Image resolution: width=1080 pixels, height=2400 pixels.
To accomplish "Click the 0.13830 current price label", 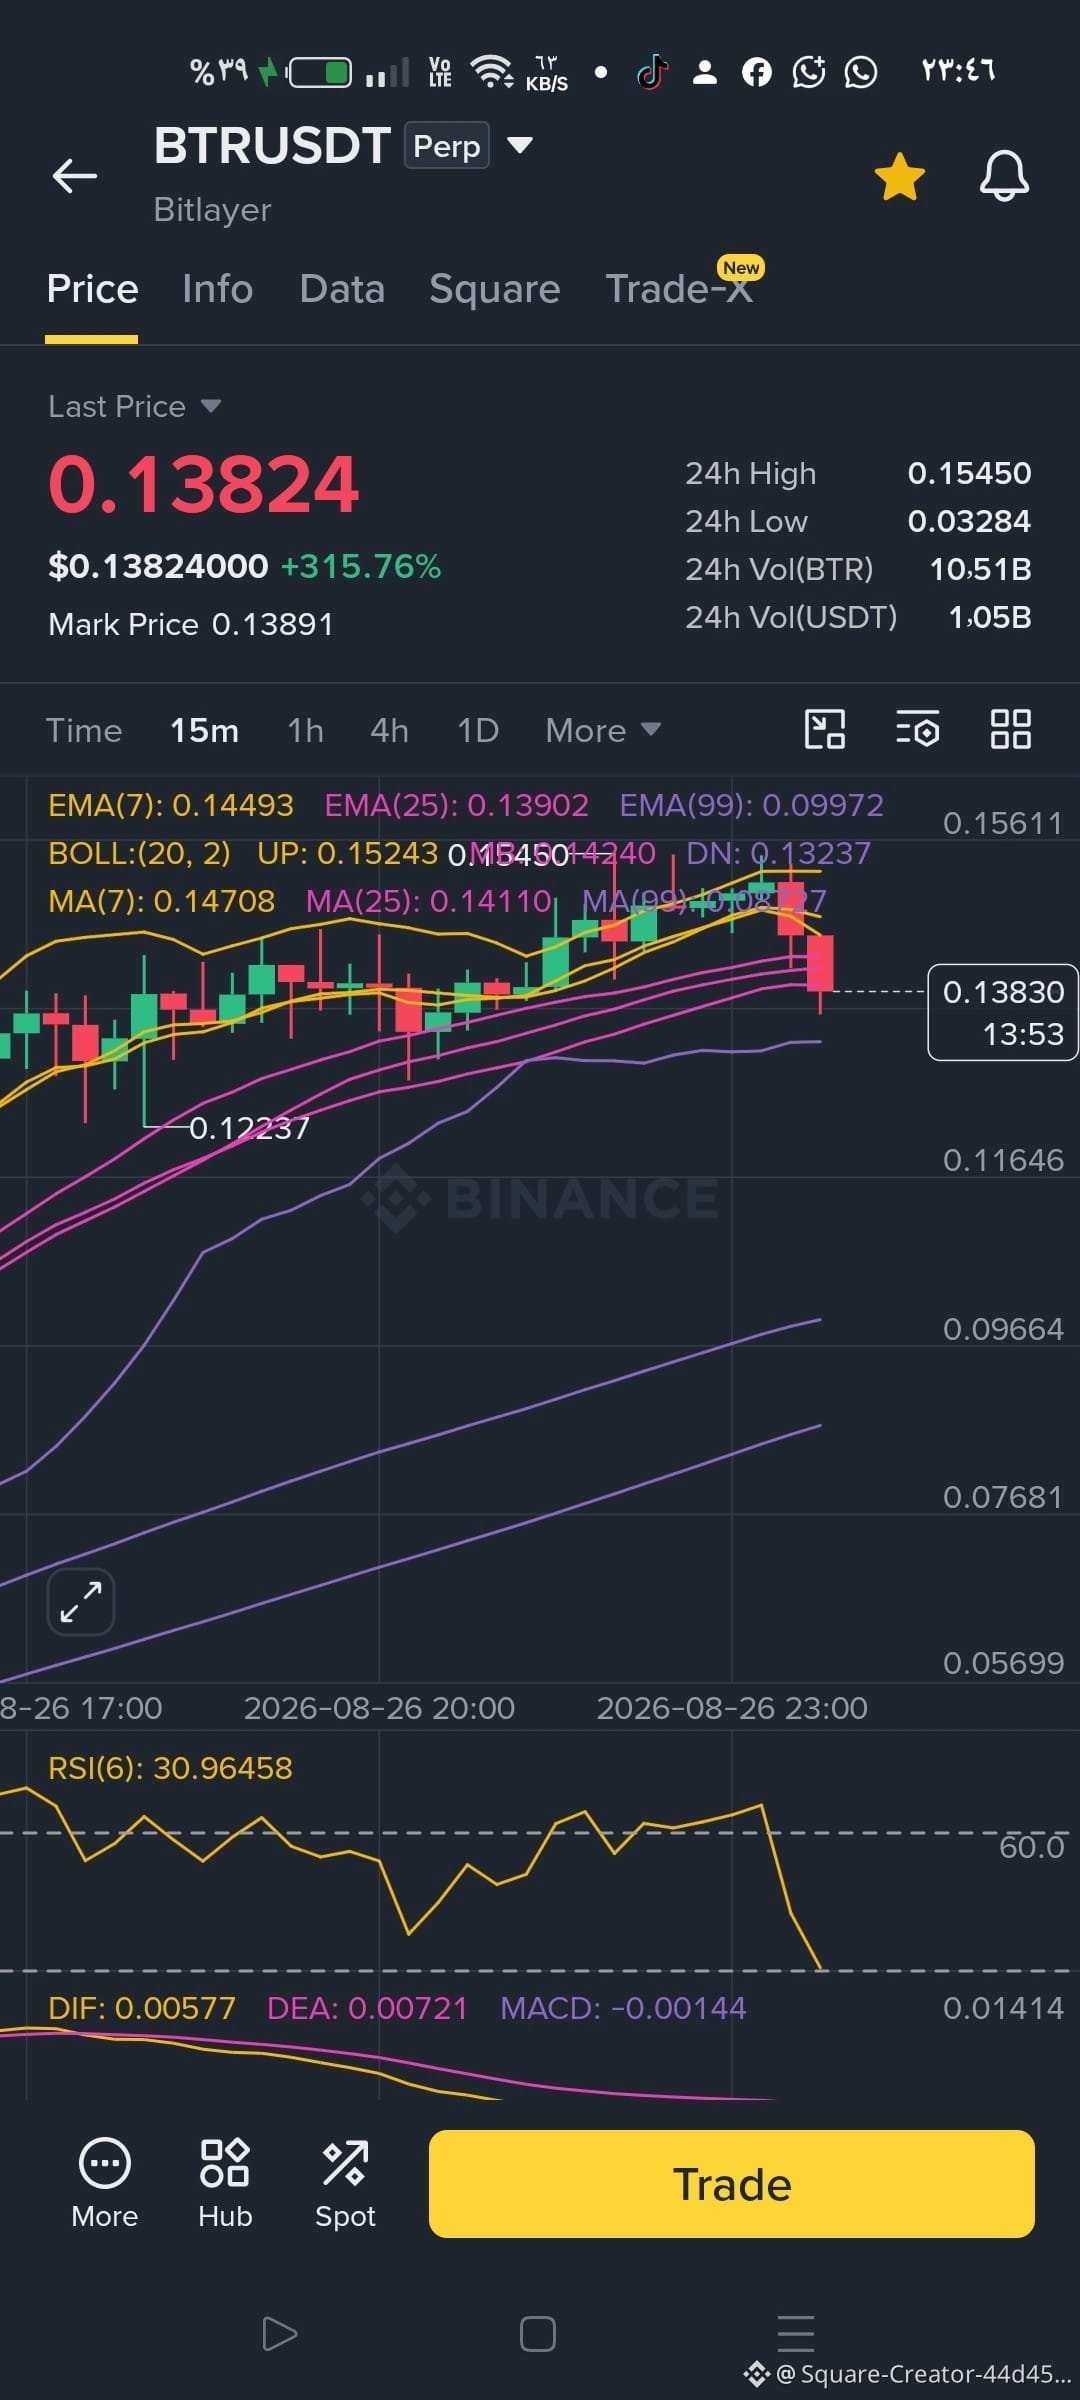I will (1003, 1012).
